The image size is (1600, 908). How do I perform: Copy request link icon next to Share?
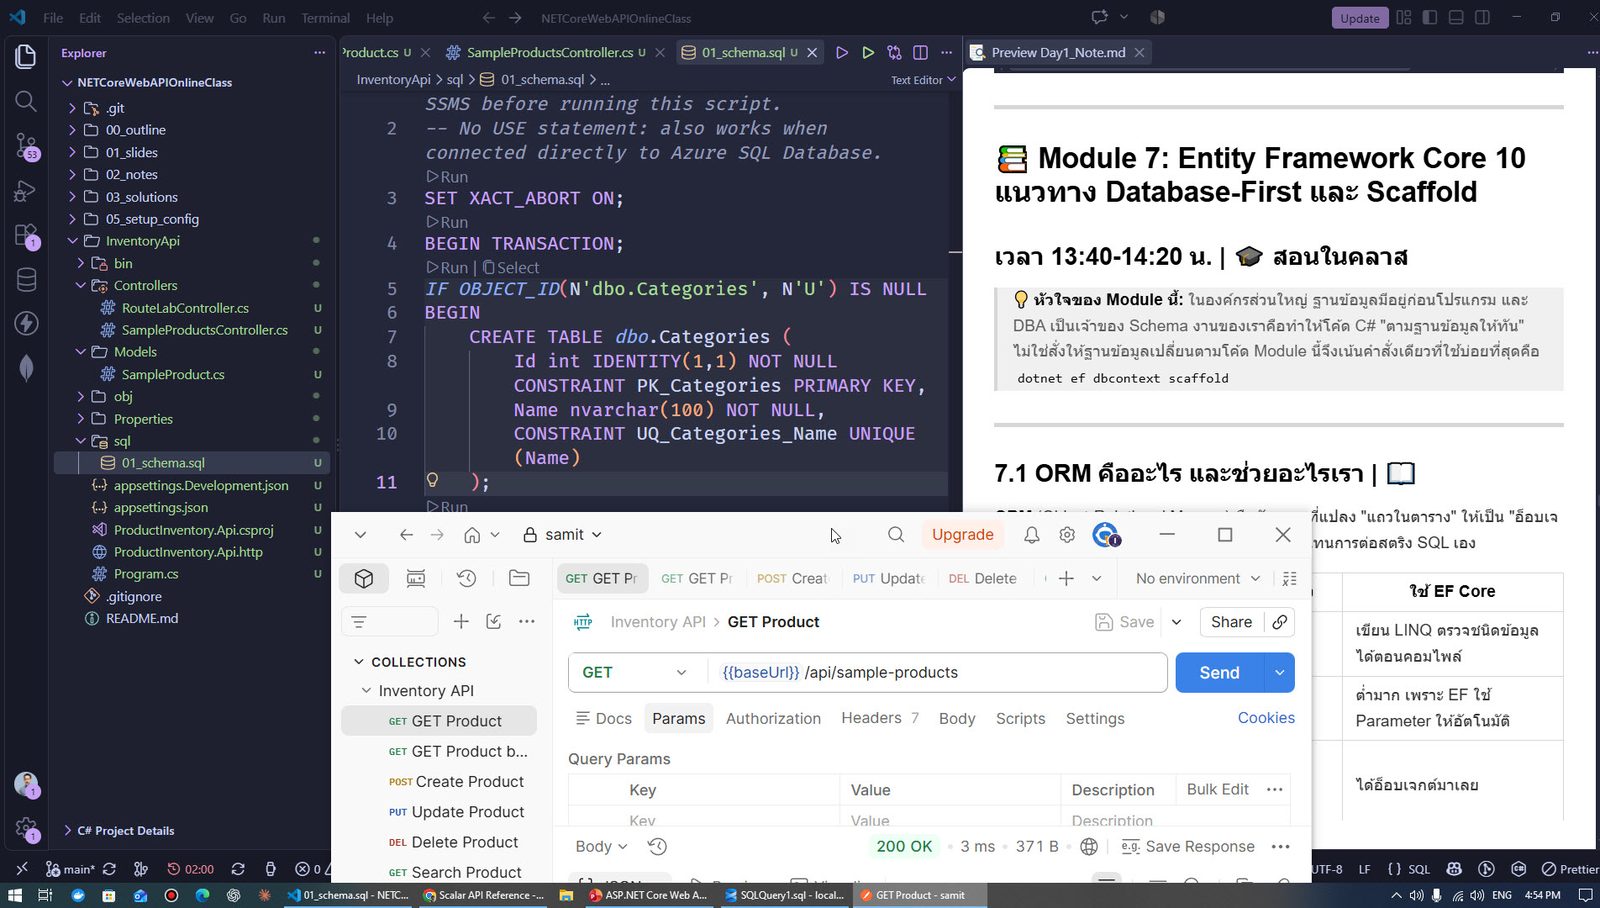click(1280, 622)
